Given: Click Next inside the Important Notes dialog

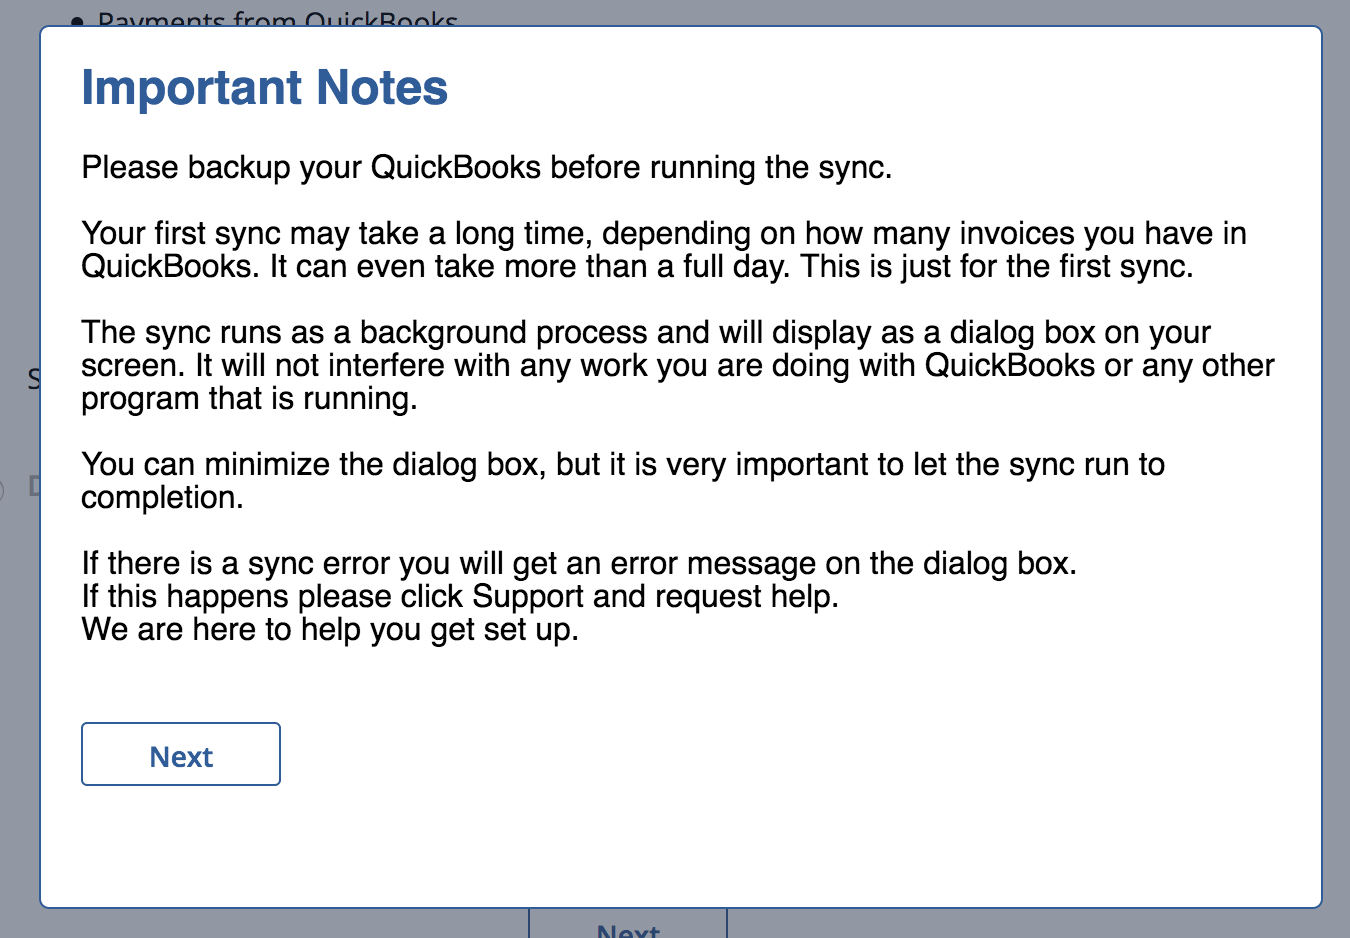Looking at the screenshot, I should click(181, 755).
